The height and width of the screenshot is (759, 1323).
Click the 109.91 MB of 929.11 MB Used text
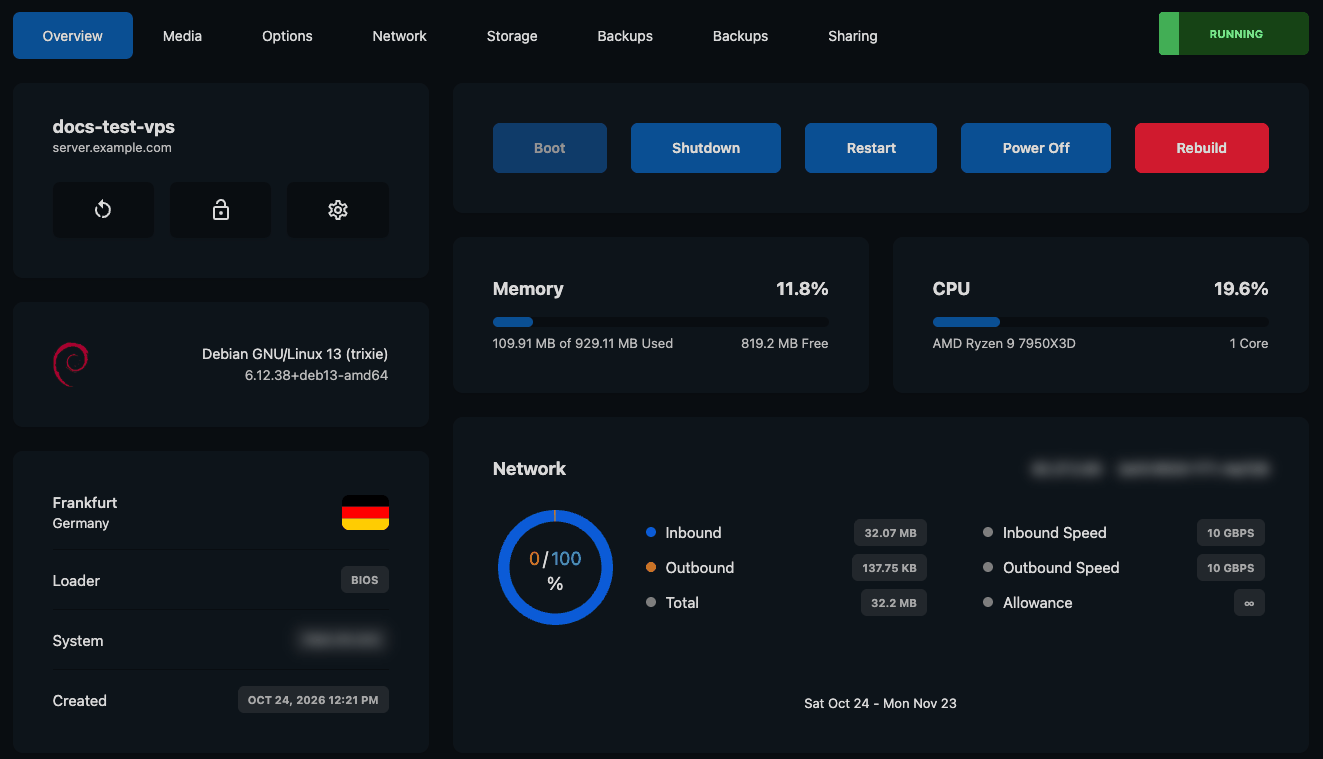tap(583, 344)
